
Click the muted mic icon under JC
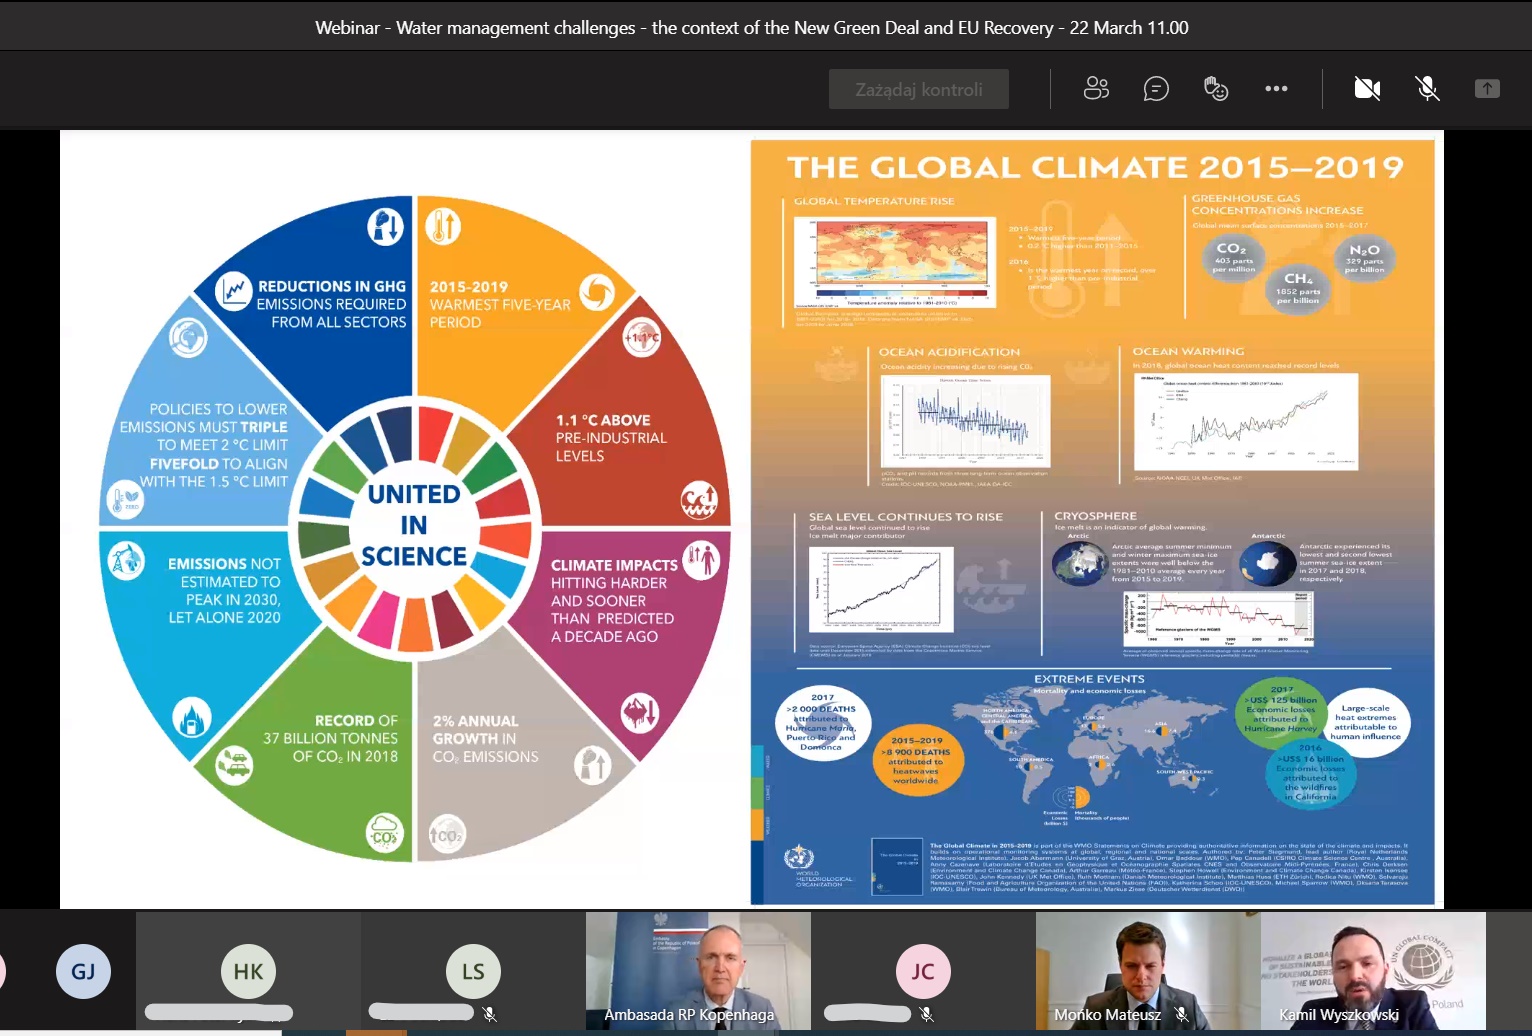pyautogui.click(x=927, y=1014)
